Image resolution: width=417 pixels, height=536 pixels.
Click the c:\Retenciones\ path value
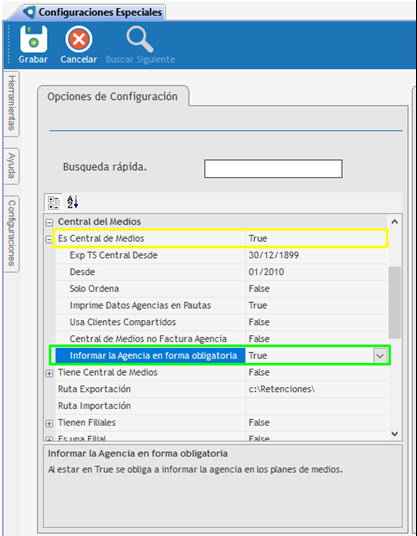[x=281, y=389]
